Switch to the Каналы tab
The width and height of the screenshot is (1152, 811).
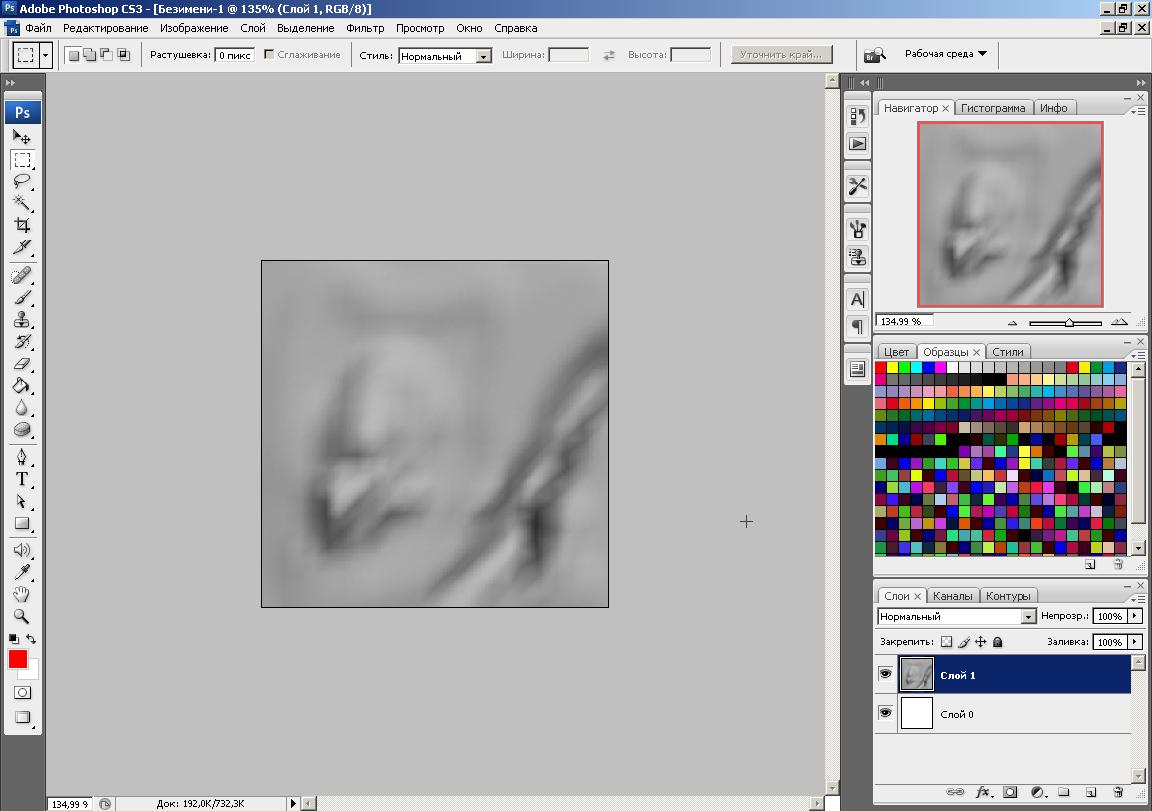tap(952, 596)
